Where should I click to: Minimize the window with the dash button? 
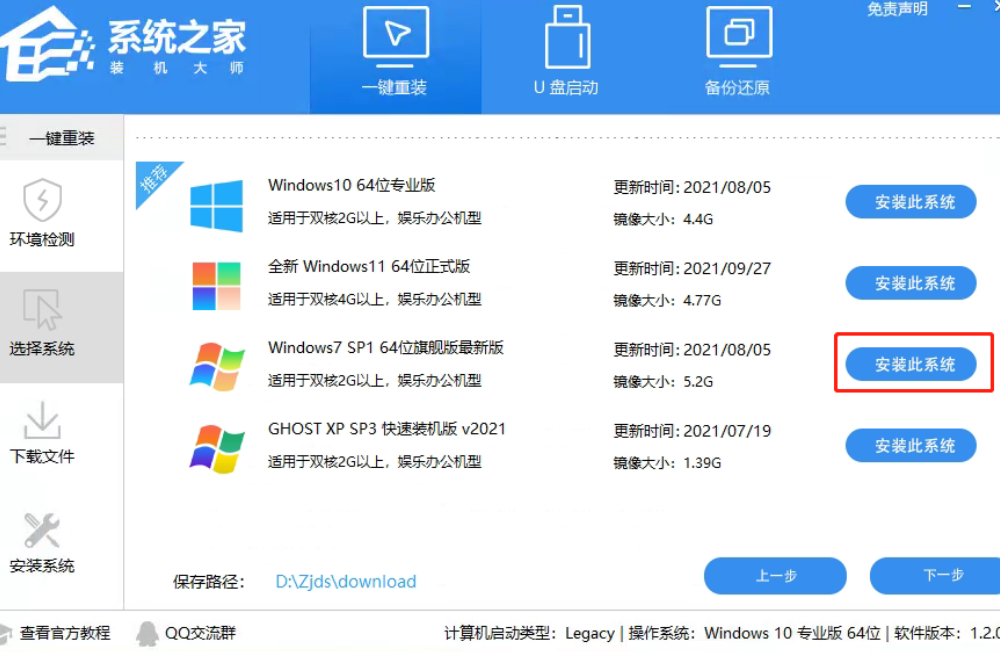[964, 6]
